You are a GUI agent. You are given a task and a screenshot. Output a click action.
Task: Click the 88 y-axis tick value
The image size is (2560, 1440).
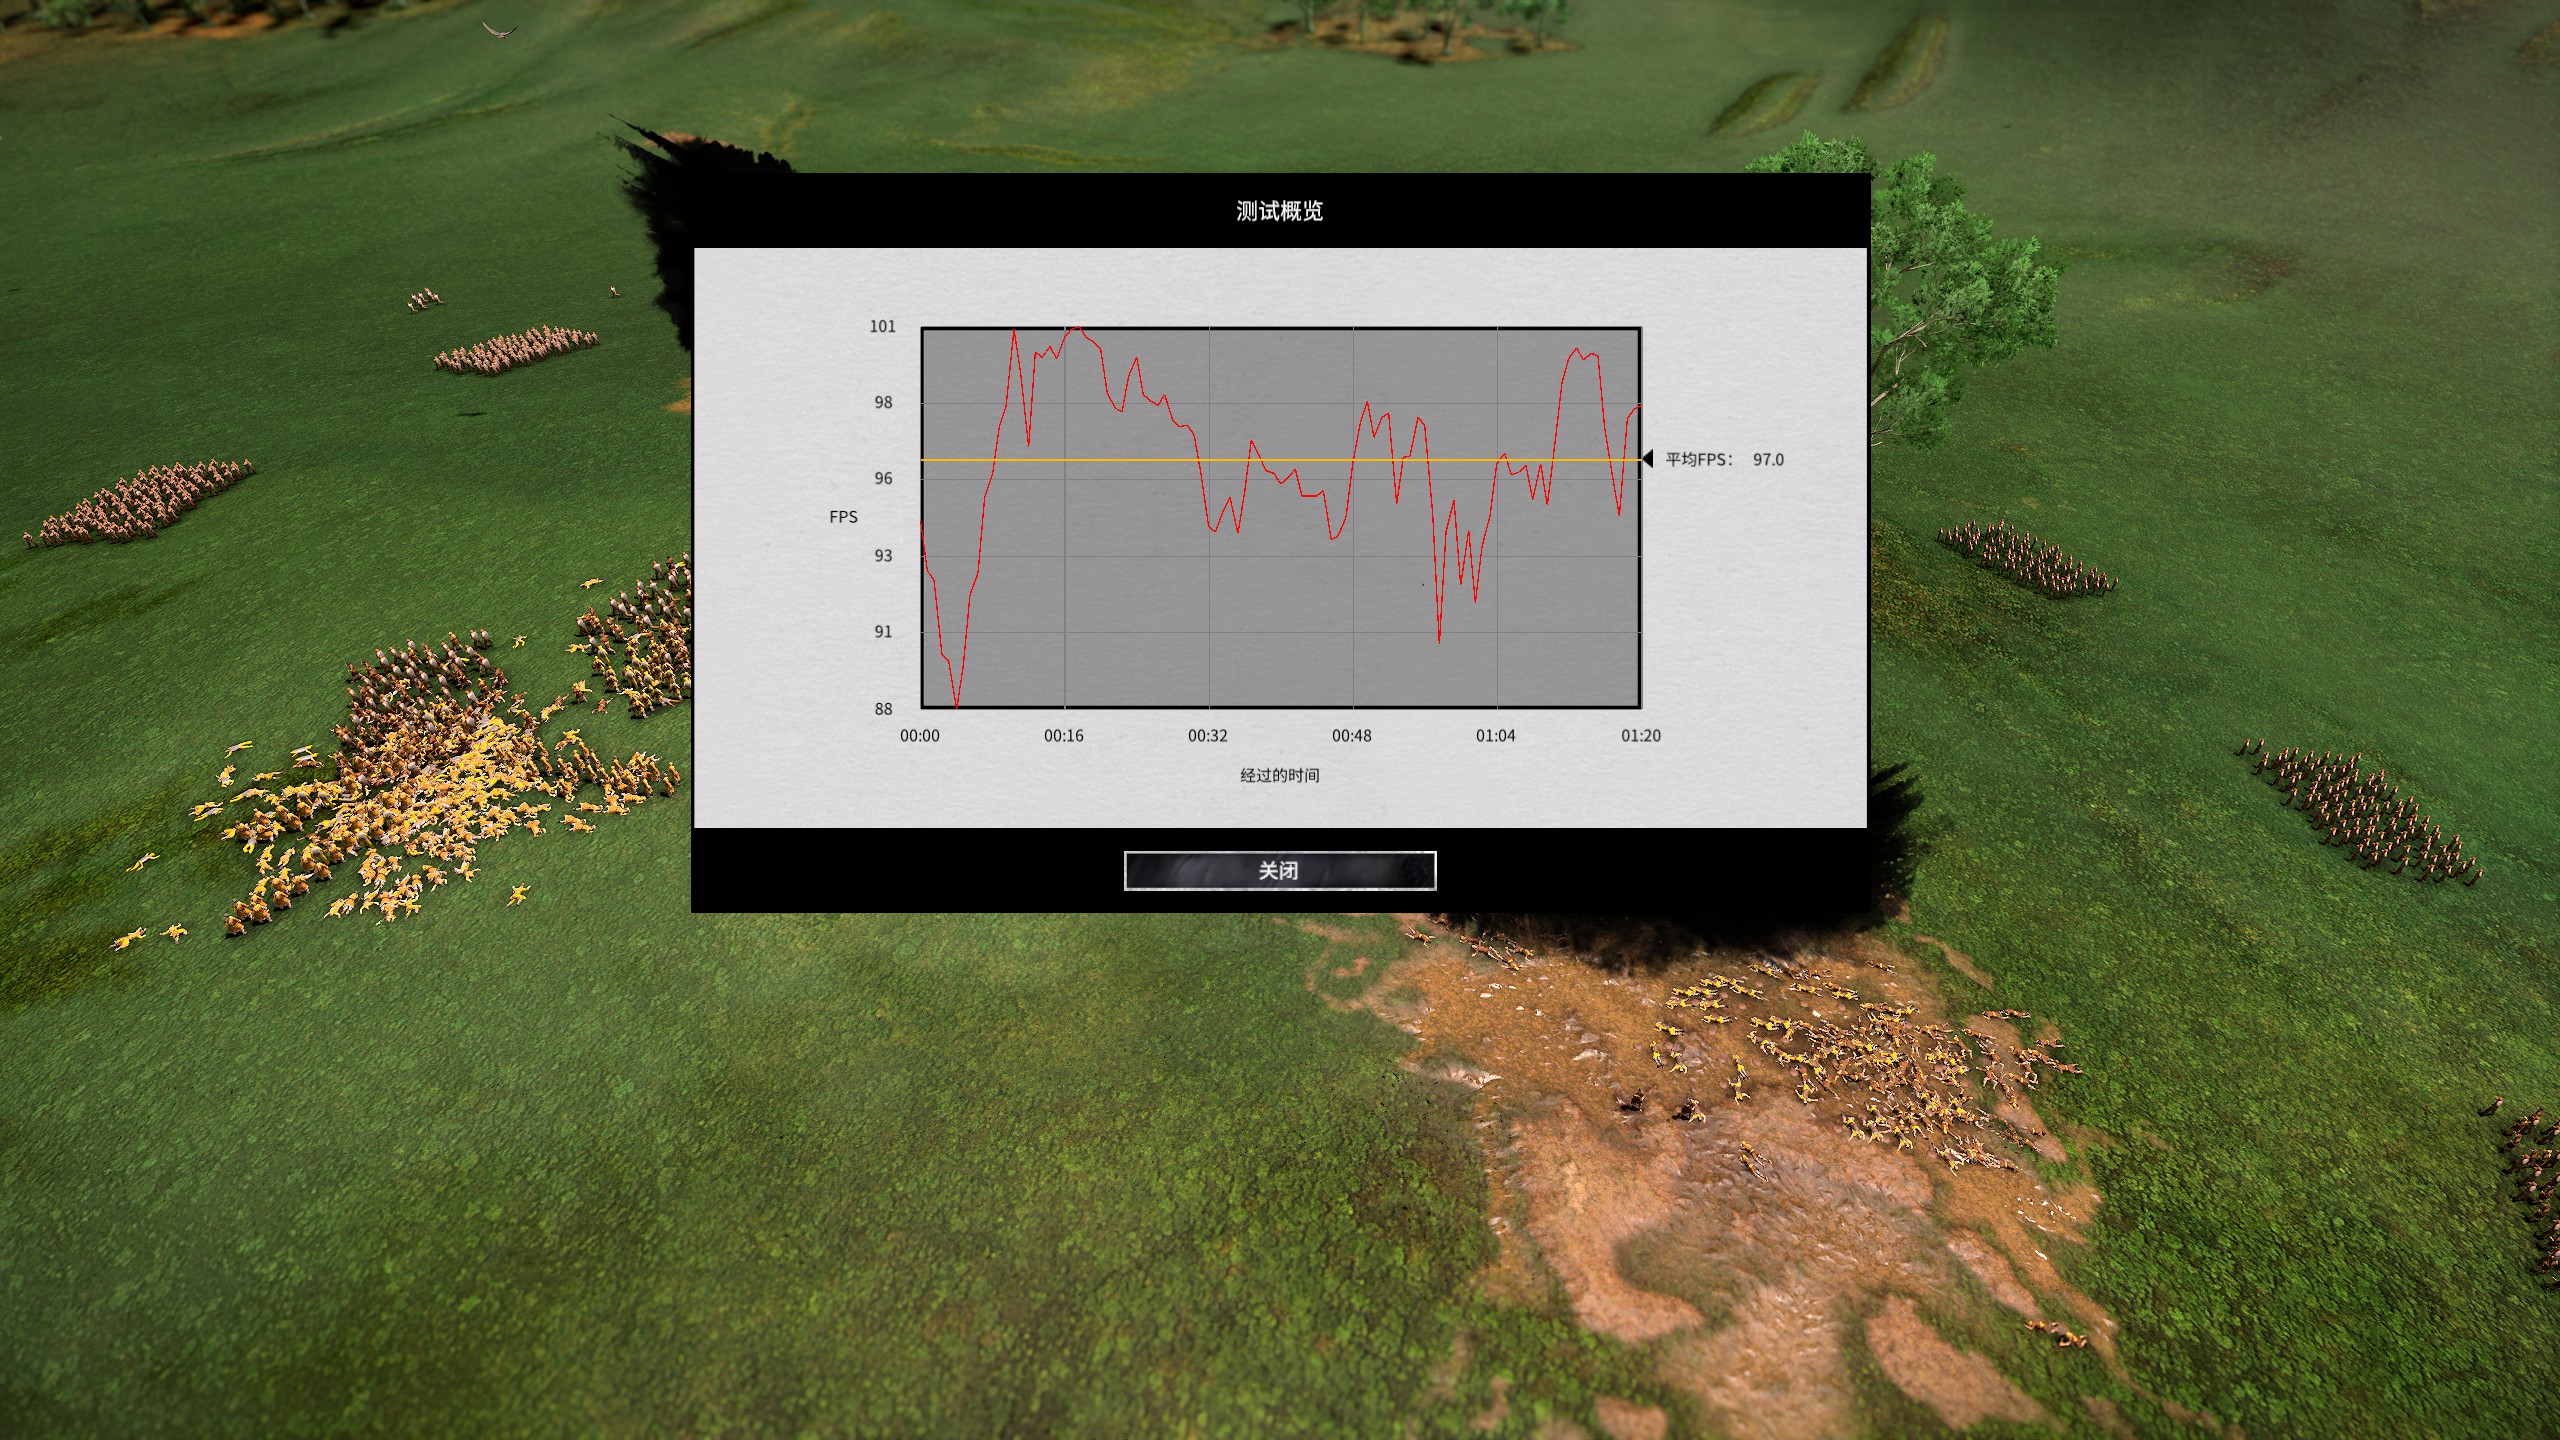click(883, 709)
